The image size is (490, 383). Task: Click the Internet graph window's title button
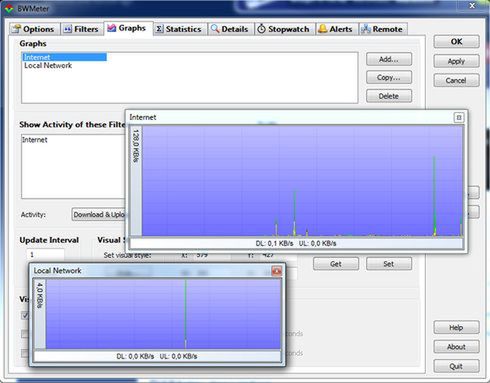tap(459, 117)
